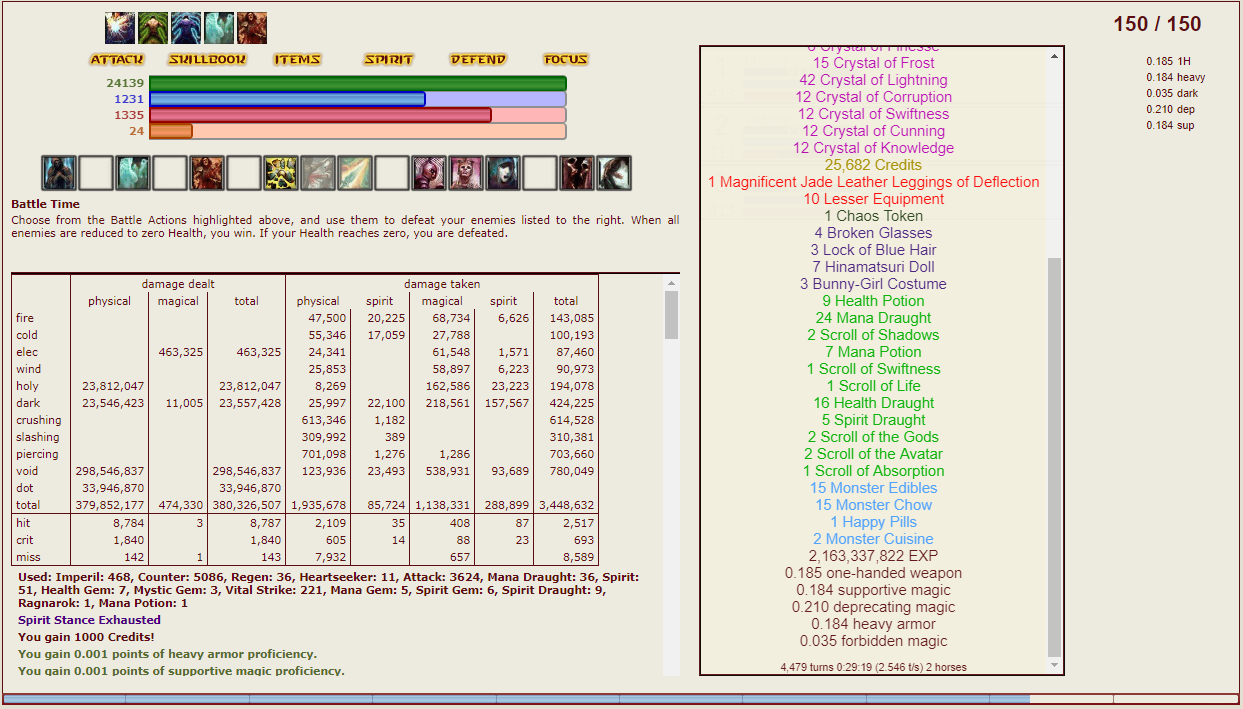
Task: Select '1 Happy Pills' line
Action: (873, 522)
